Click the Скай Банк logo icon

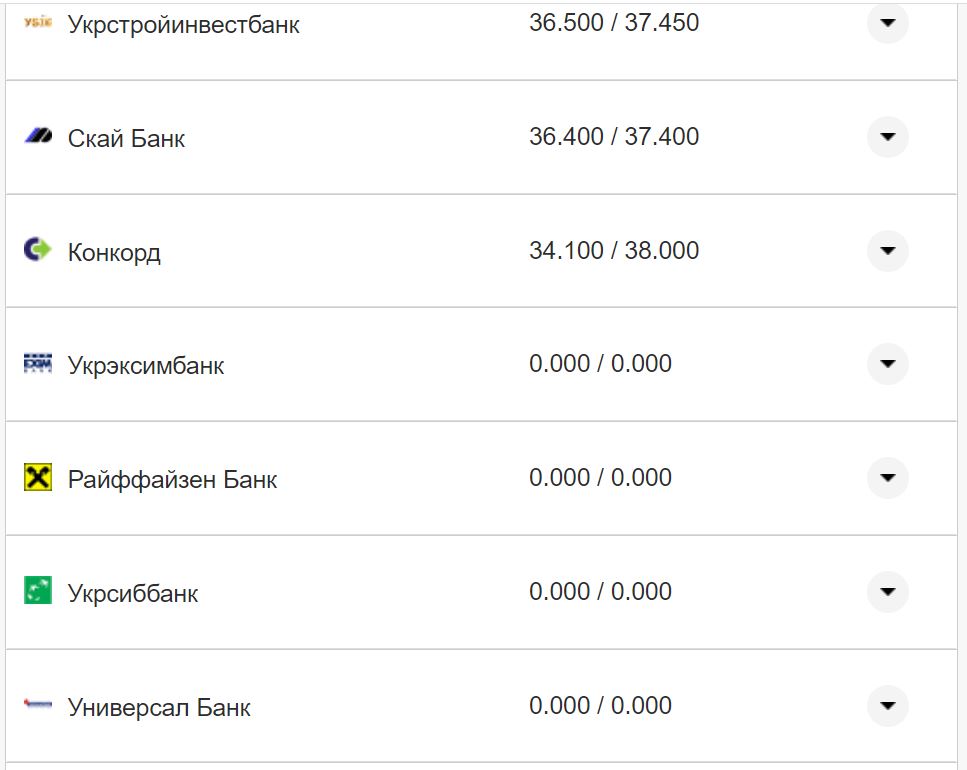pyautogui.click(x=37, y=137)
